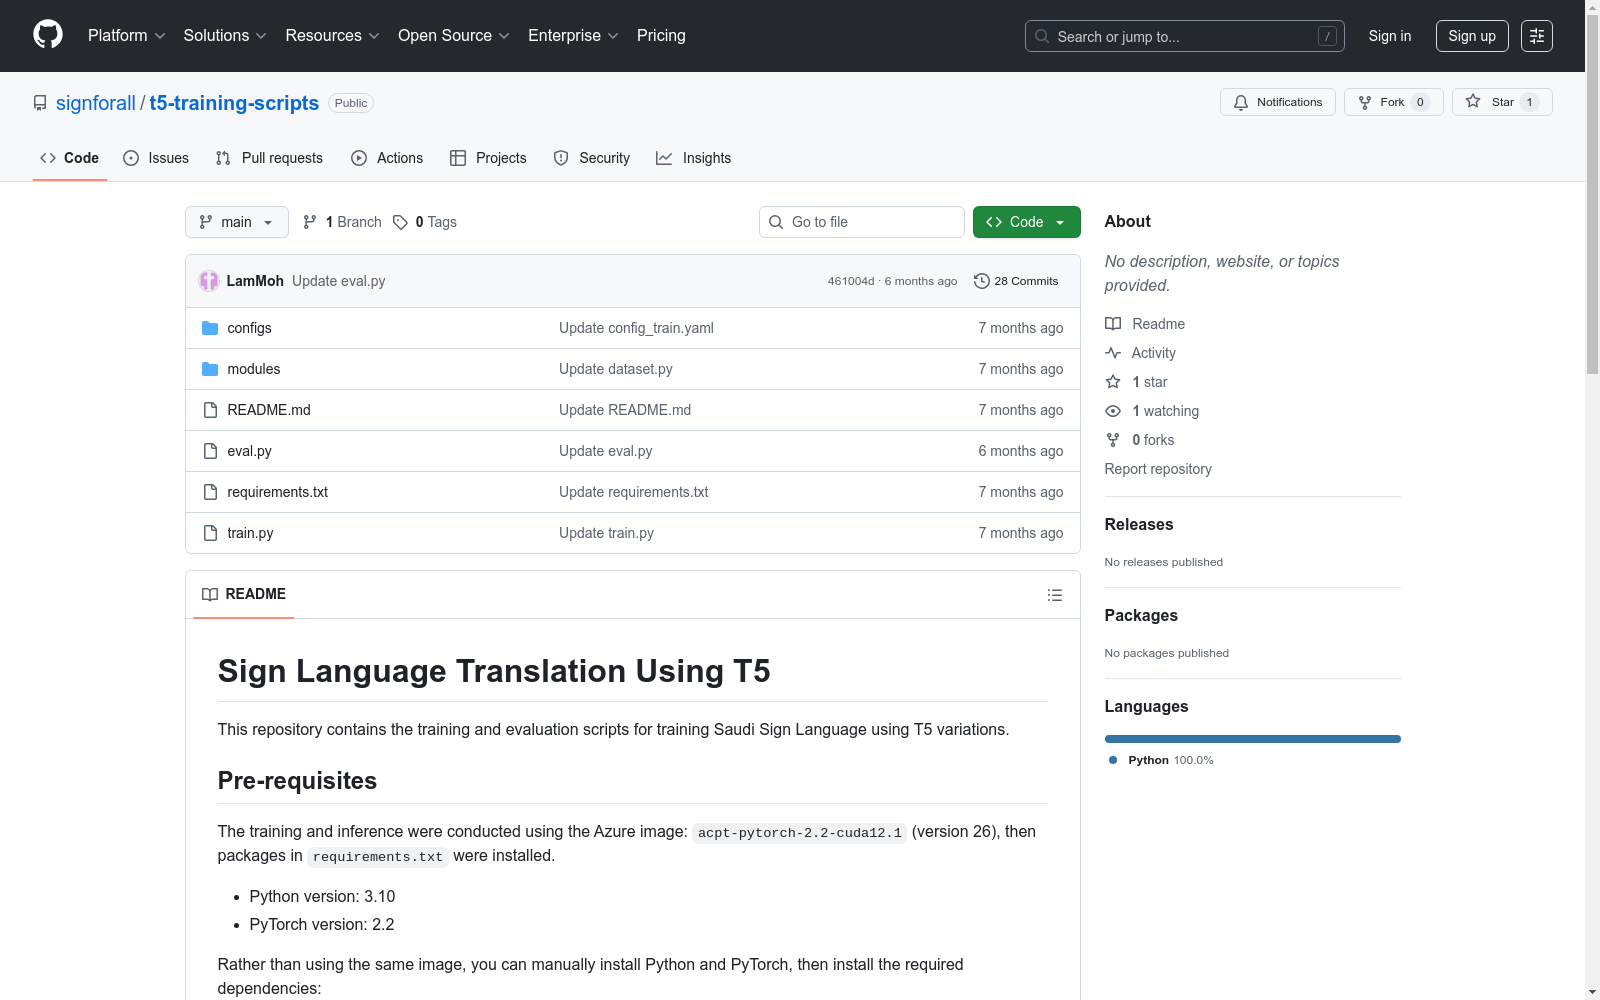The width and height of the screenshot is (1600, 1000).
Task: Click the Sign in link
Action: (x=1390, y=36)
